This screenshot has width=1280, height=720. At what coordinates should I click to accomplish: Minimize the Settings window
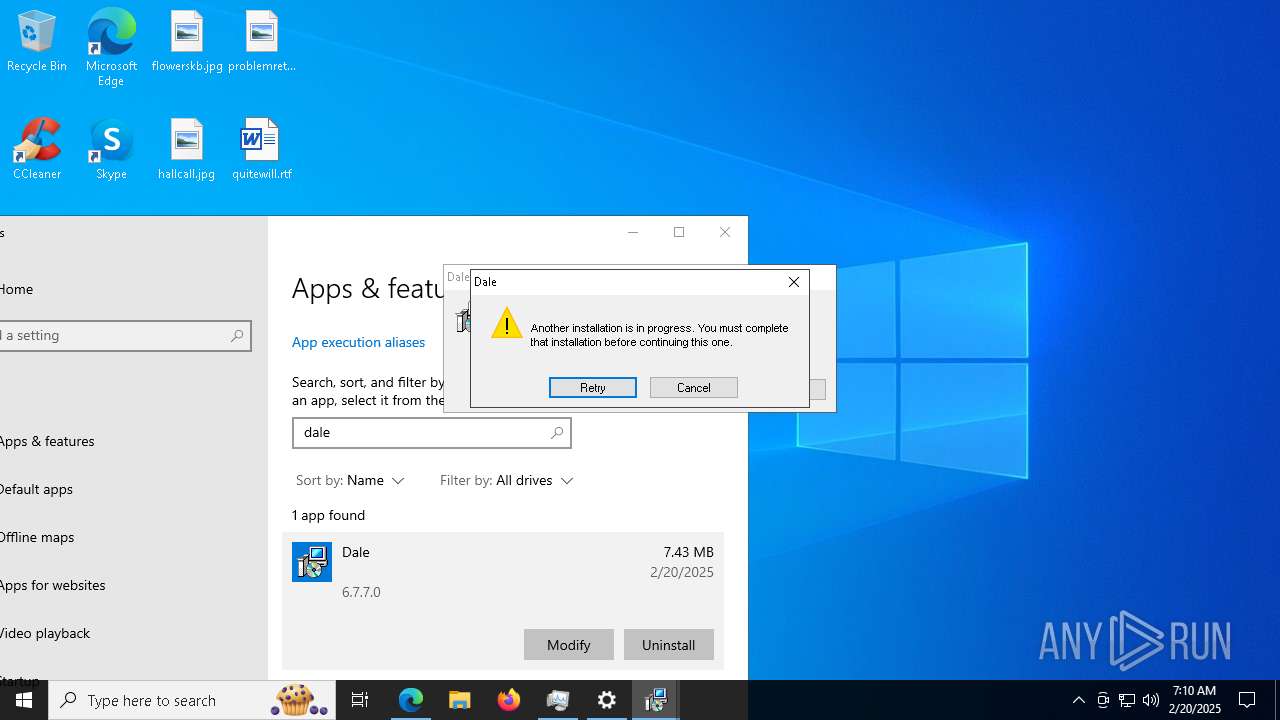click(x=633, y=232)
